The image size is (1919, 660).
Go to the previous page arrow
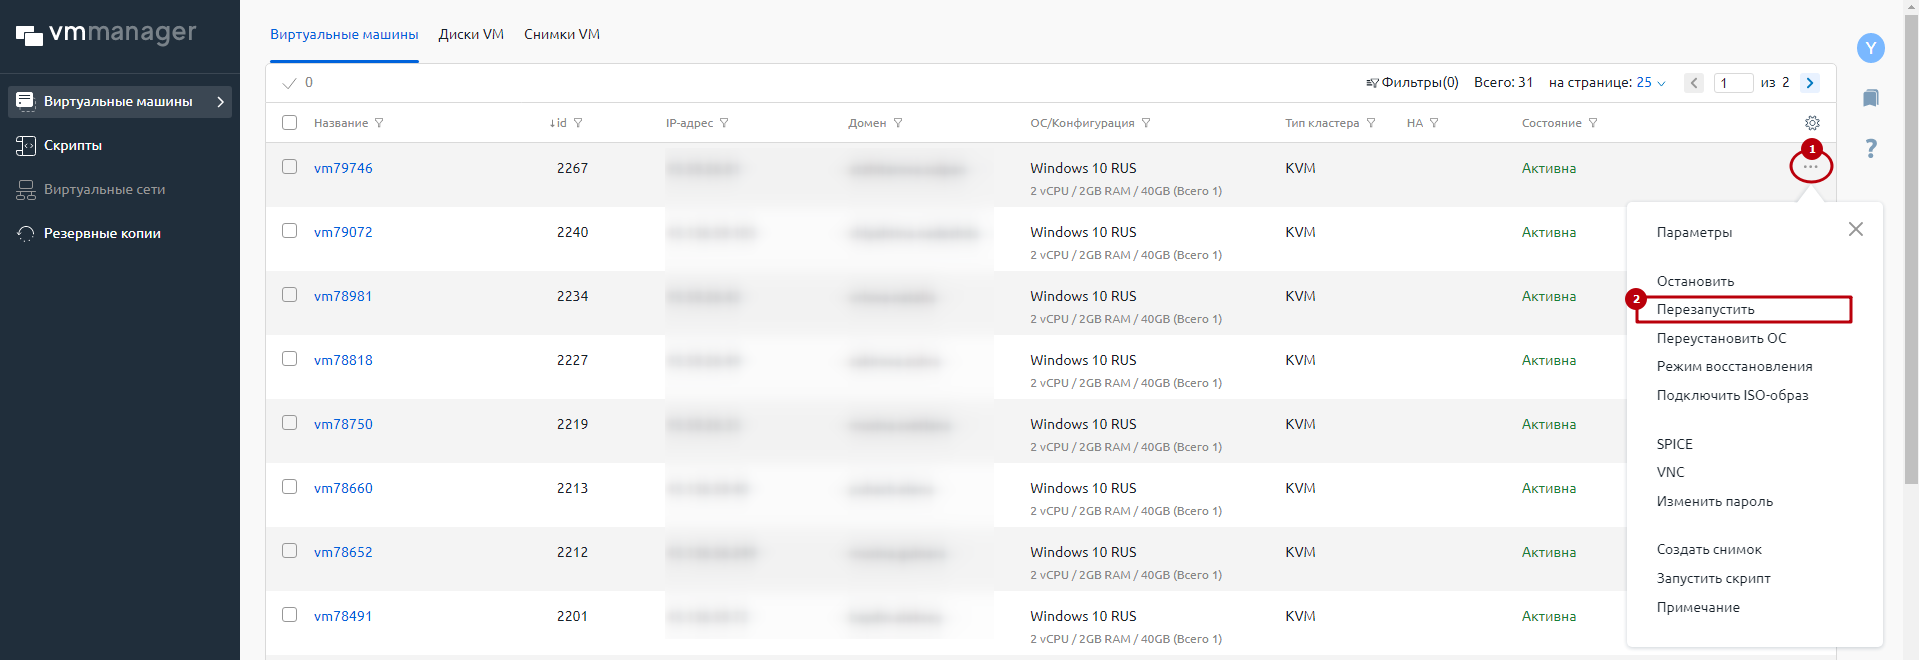1694,83
